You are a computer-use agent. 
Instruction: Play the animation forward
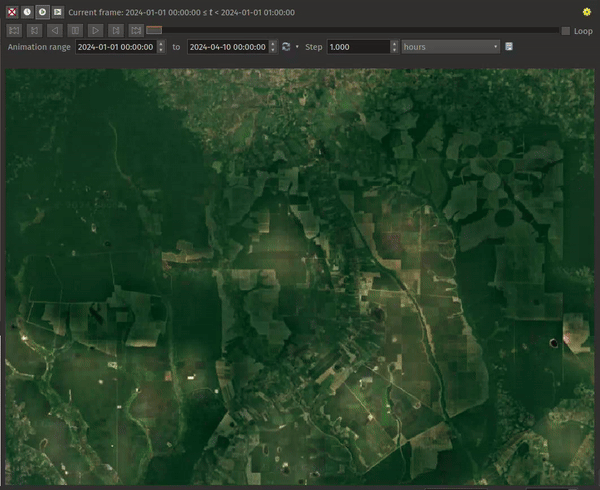coord(95,31)
